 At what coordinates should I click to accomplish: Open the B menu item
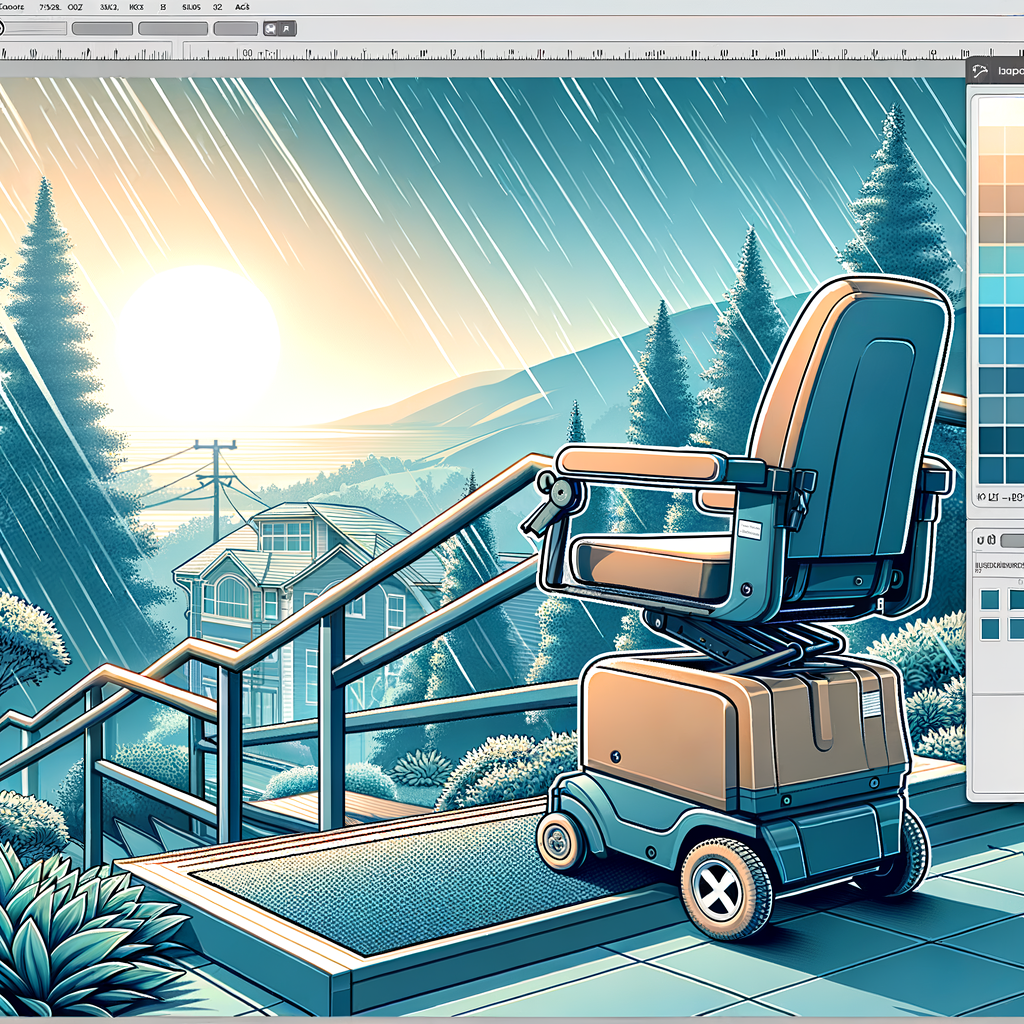click(x=163, y=7)
